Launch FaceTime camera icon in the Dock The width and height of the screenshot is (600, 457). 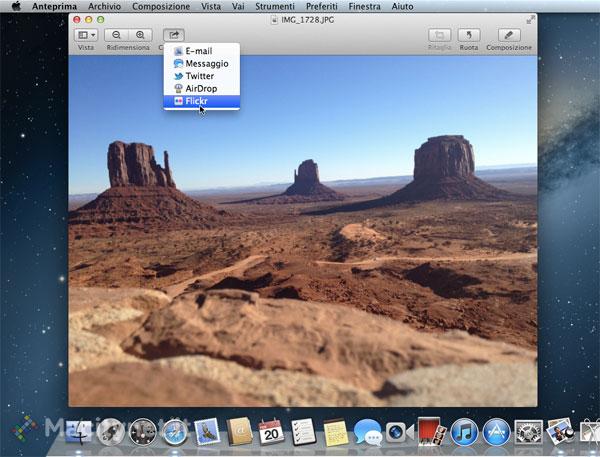pos(399,433)
